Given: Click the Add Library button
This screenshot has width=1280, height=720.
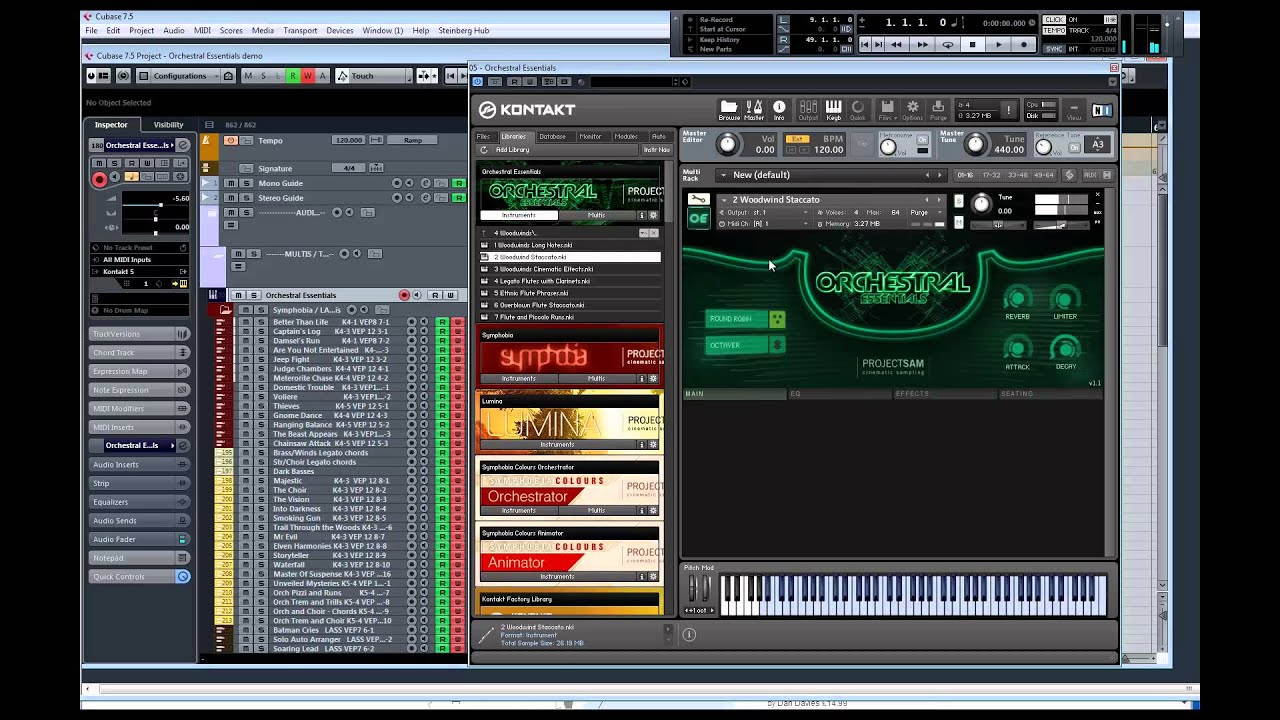Looking at the screenshot, I should click(x=512, y=150).
